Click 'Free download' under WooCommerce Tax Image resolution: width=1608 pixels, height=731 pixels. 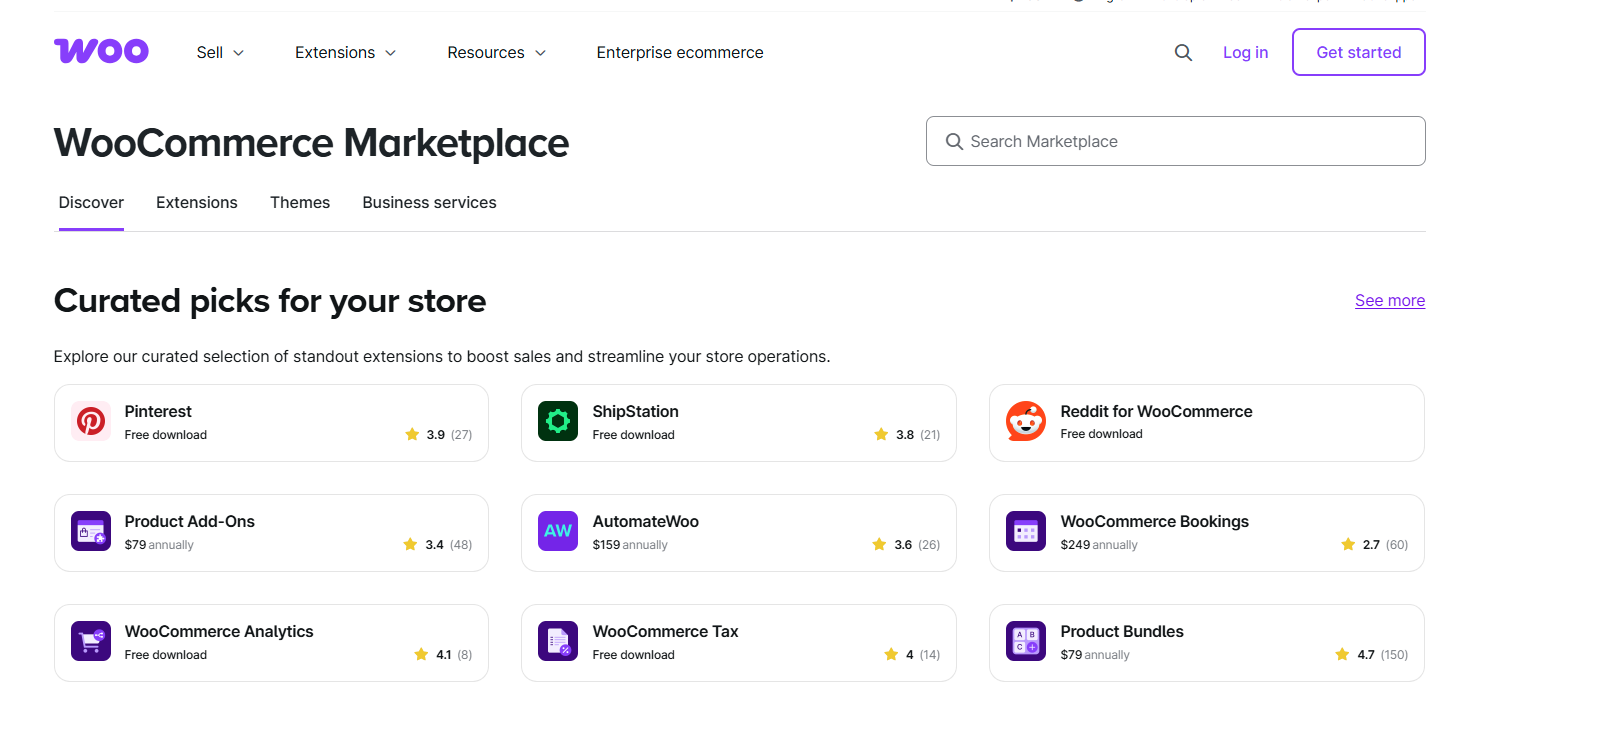point(633,655)
